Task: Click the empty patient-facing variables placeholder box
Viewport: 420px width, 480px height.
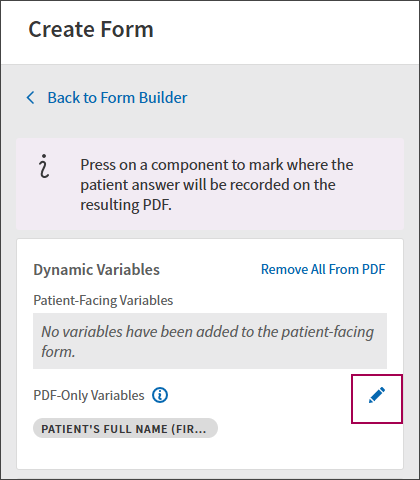Action: 210,341
